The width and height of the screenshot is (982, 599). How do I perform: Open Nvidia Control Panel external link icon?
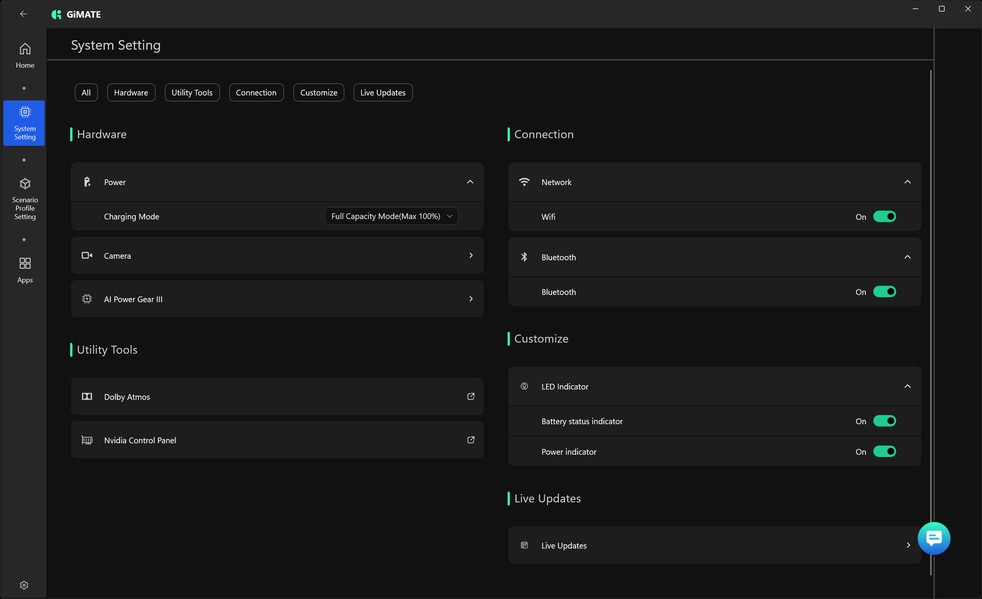[x=471, y=440]
